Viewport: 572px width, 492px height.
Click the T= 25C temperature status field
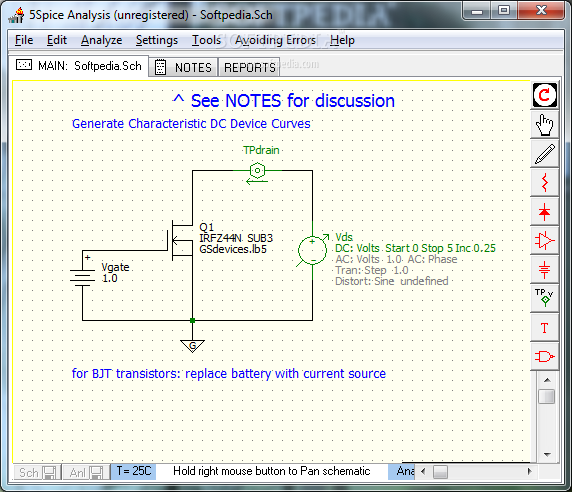(x=134, y=471)
